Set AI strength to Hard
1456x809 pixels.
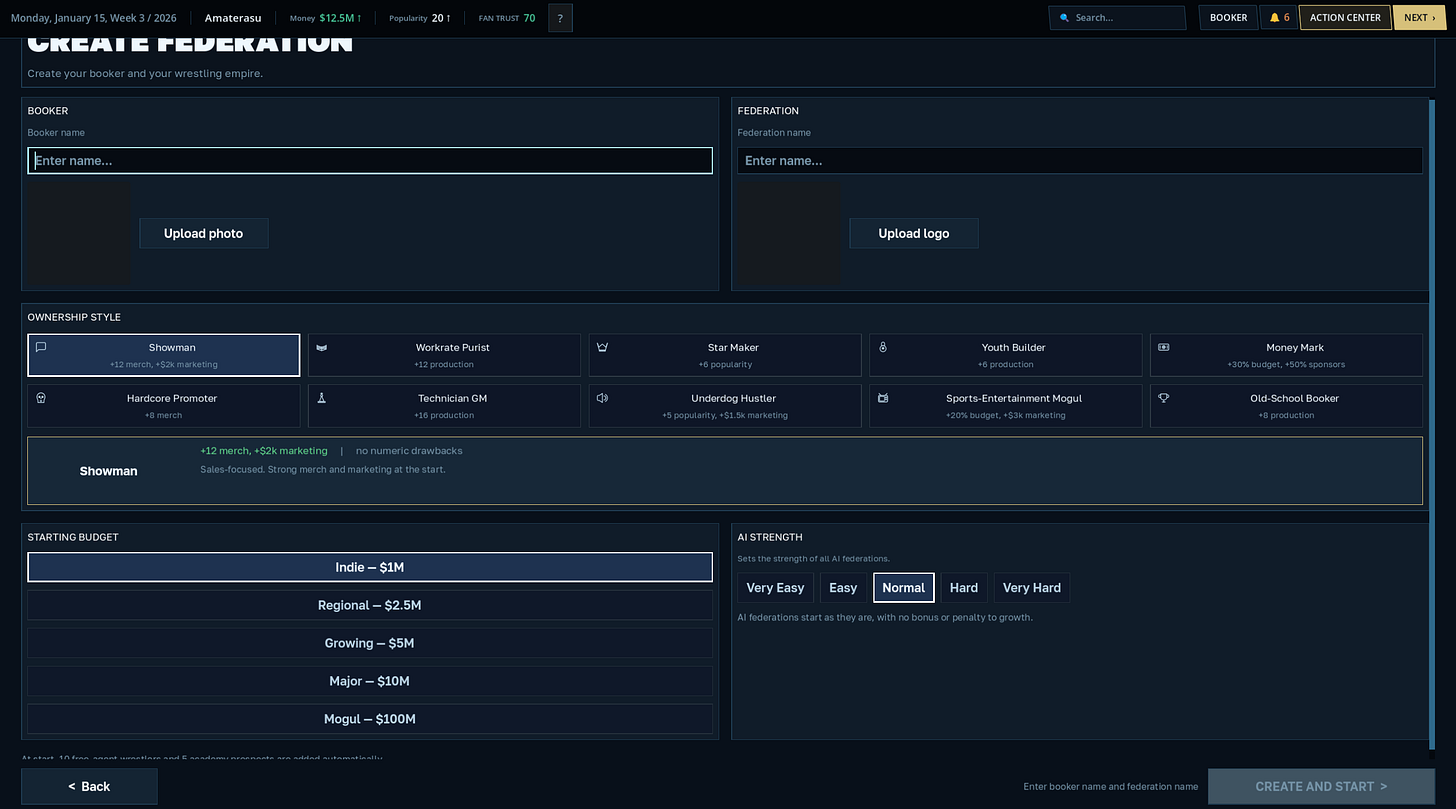click(964, 588)
